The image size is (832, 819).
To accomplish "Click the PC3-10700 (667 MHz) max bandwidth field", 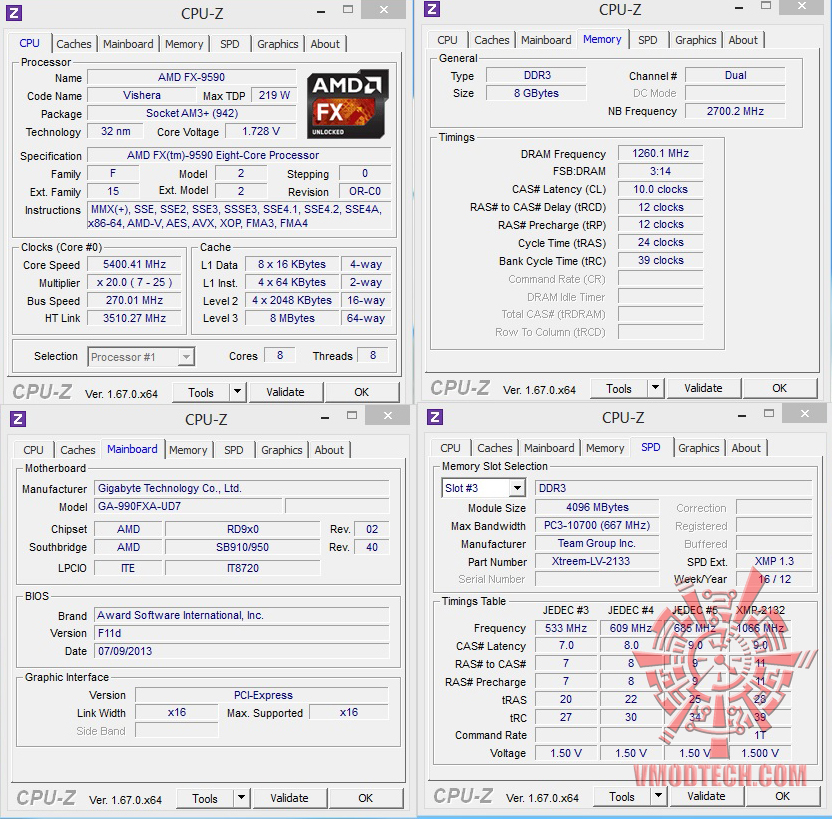I will tap(597, 525).
